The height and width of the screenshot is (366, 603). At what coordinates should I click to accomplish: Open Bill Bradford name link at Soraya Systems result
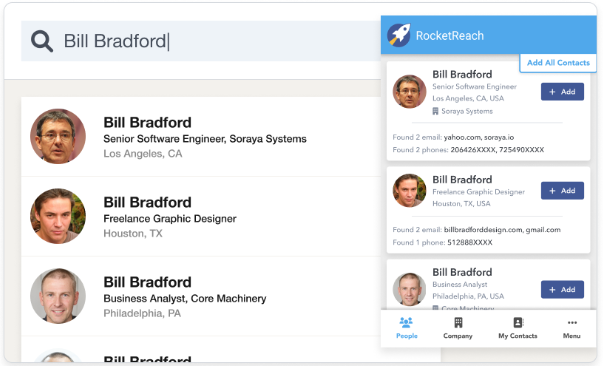147,122
